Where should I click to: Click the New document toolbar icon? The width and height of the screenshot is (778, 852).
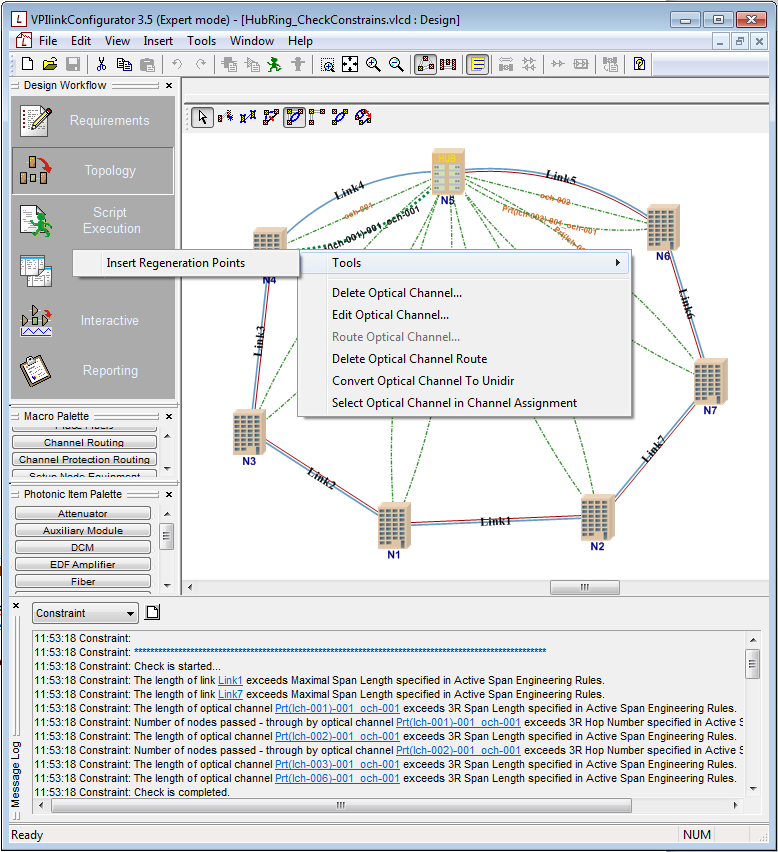point(27,64)
